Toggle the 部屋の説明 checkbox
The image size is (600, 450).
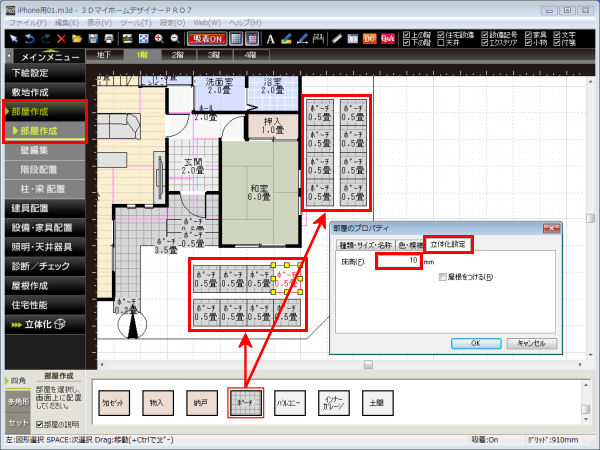point(39,424)
